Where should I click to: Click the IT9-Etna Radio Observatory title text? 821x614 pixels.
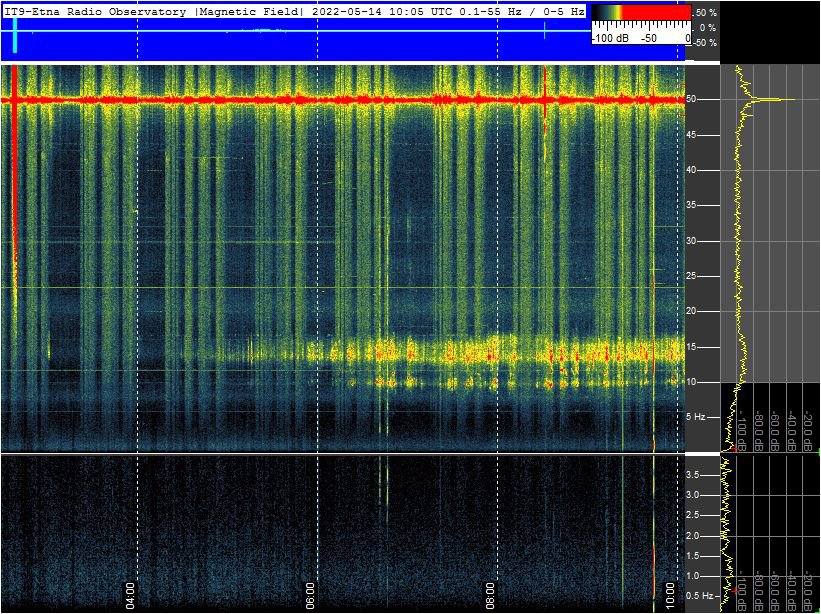point(95,12)
